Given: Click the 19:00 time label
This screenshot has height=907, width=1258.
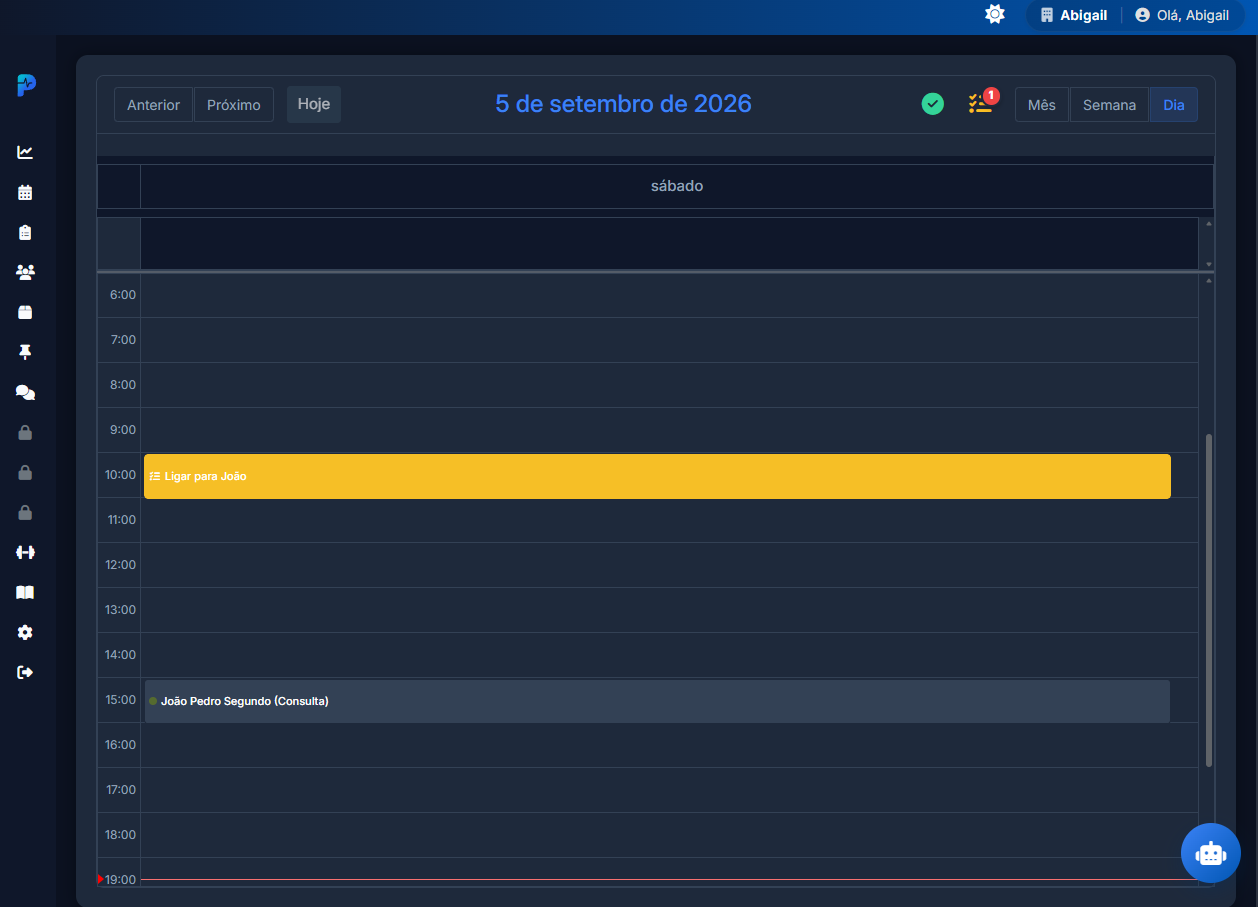Looking at the screenshot, I should pos(120,880).
